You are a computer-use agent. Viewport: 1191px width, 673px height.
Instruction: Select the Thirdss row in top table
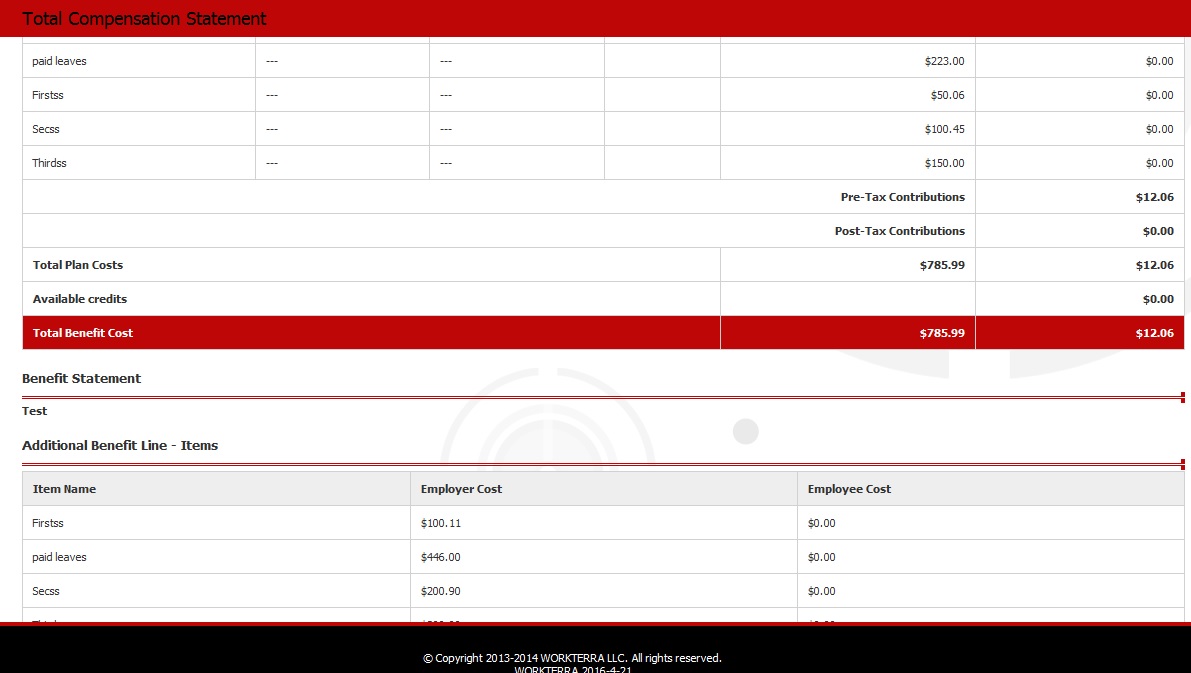50,163
